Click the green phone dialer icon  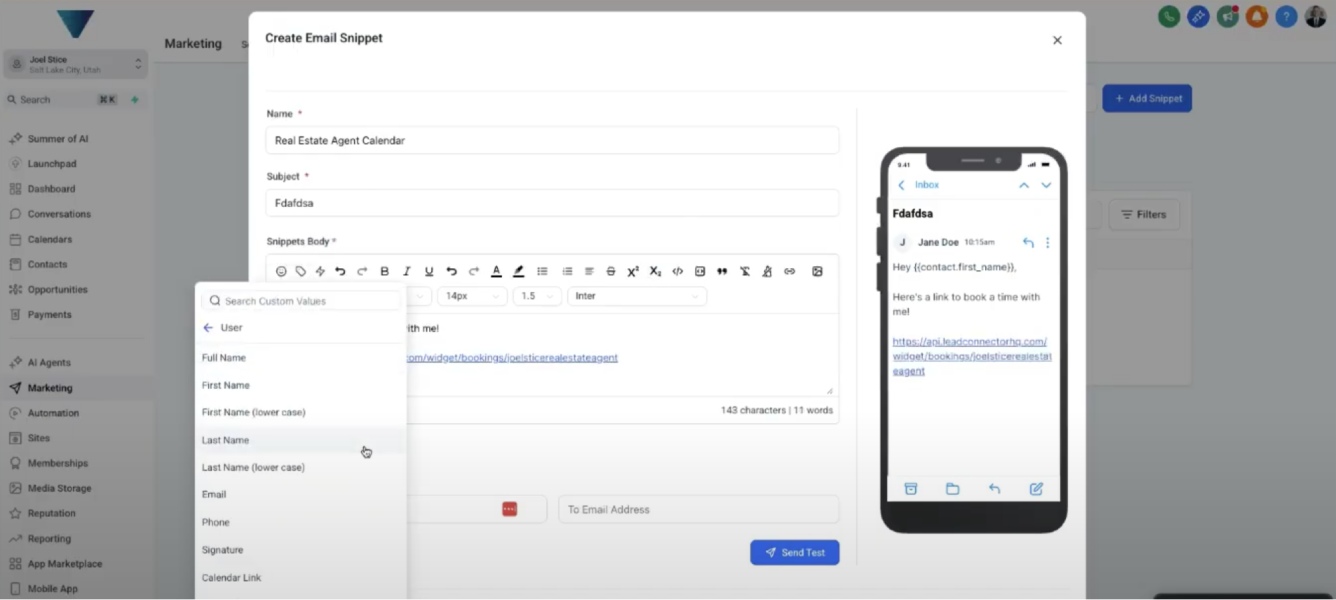point(1168,17)
